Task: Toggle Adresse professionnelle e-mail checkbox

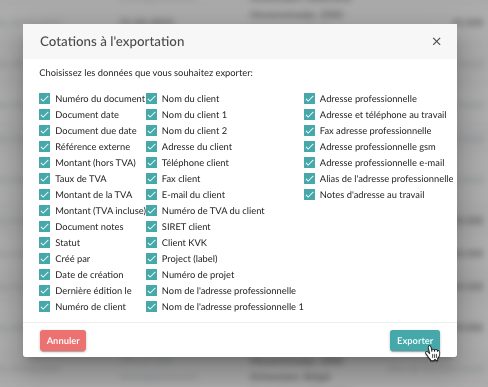Action: point(309,163)
